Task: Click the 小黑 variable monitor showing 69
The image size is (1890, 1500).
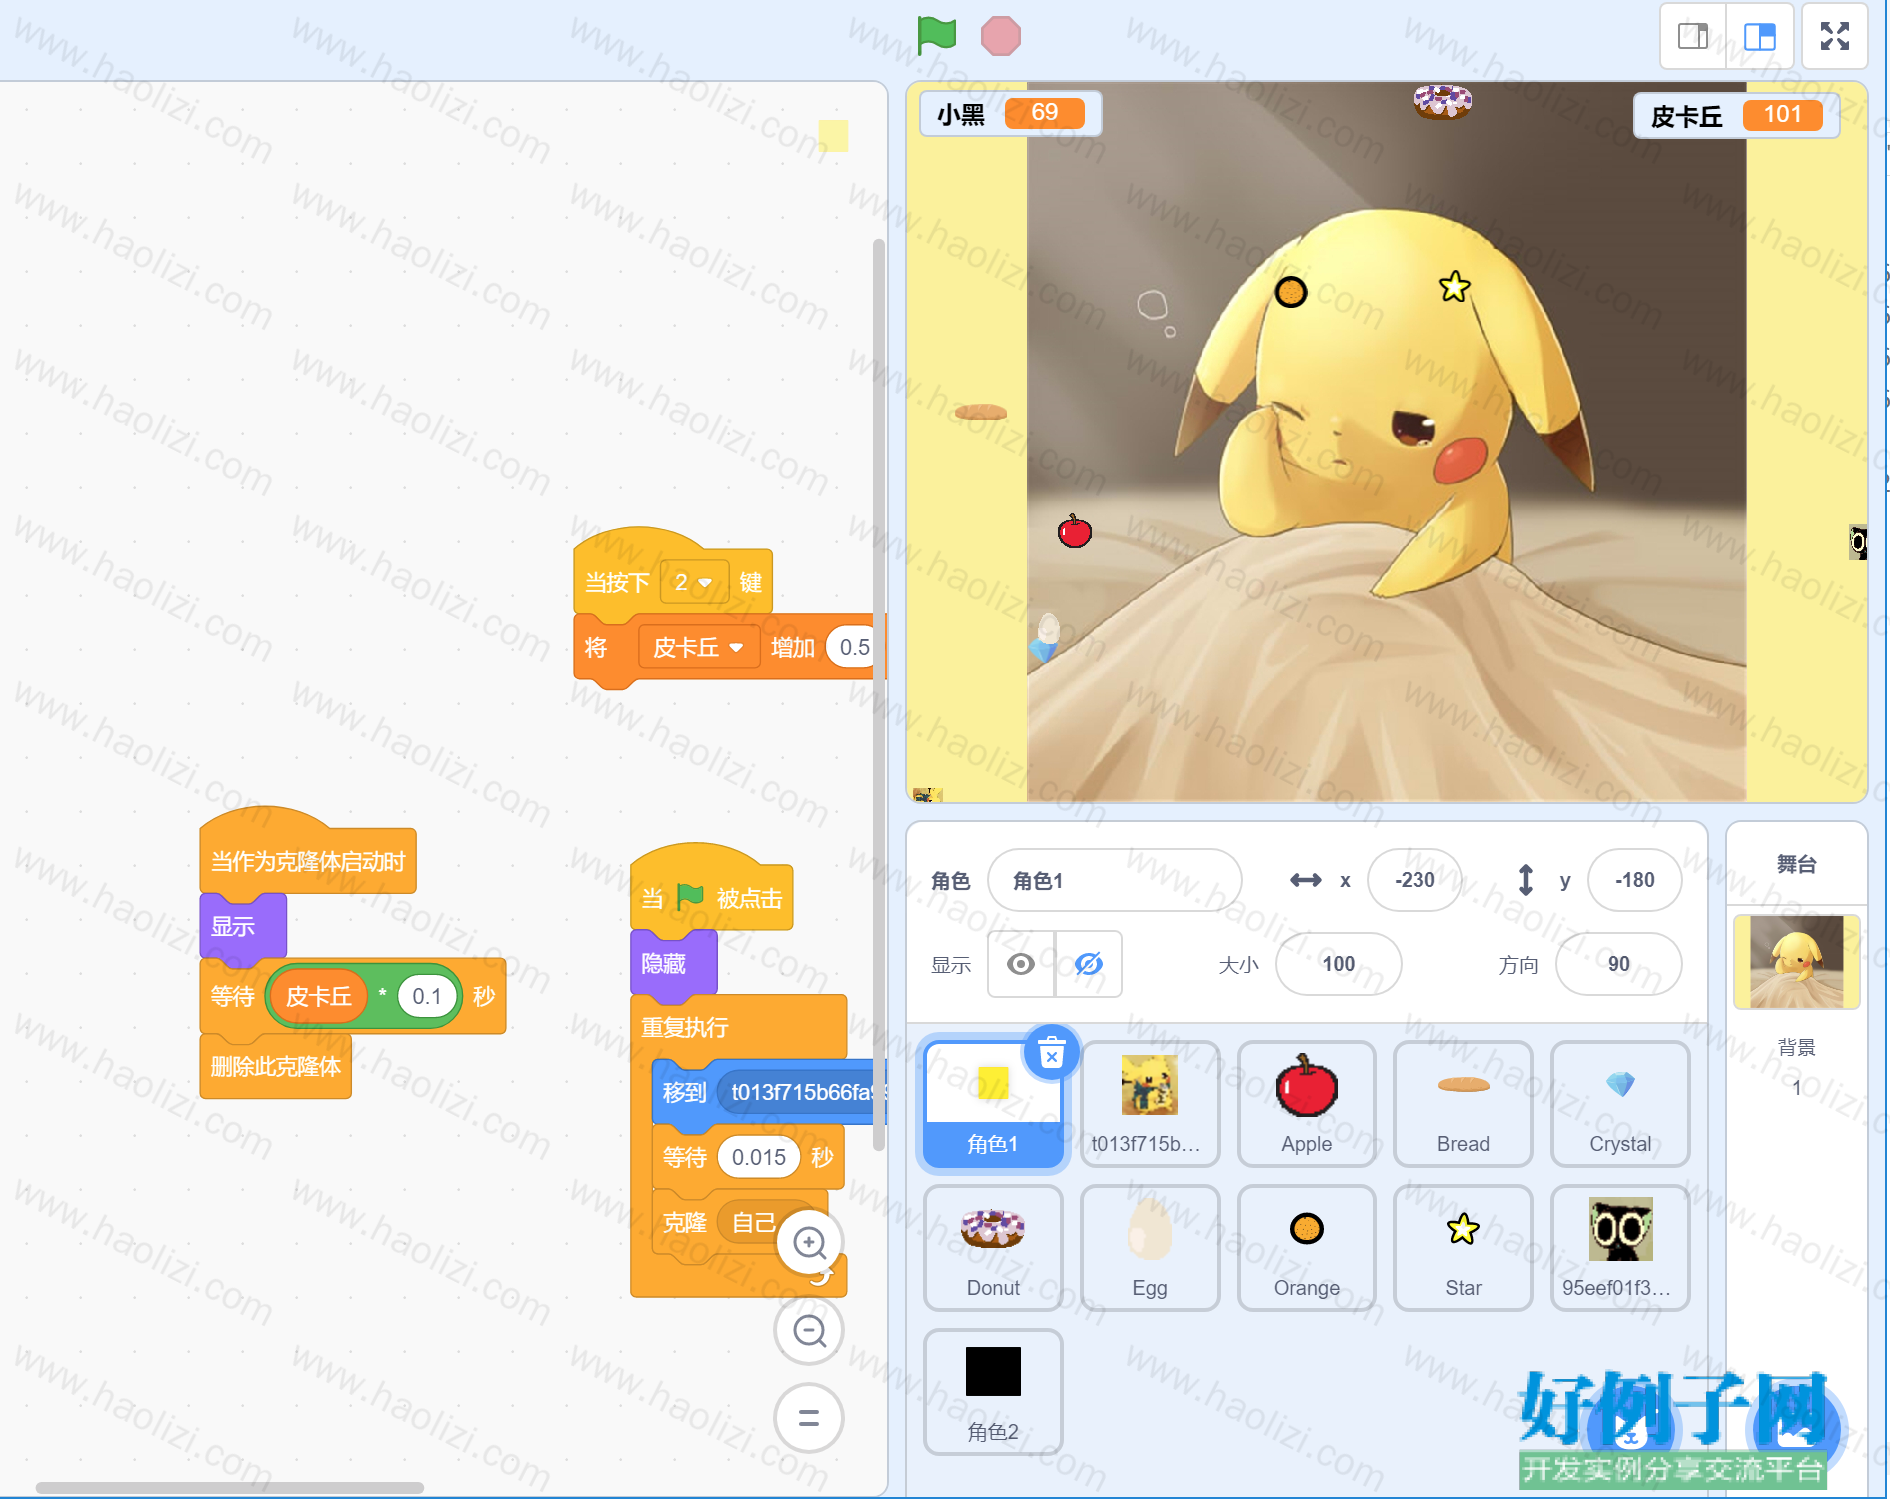Action: (1010, 113)
